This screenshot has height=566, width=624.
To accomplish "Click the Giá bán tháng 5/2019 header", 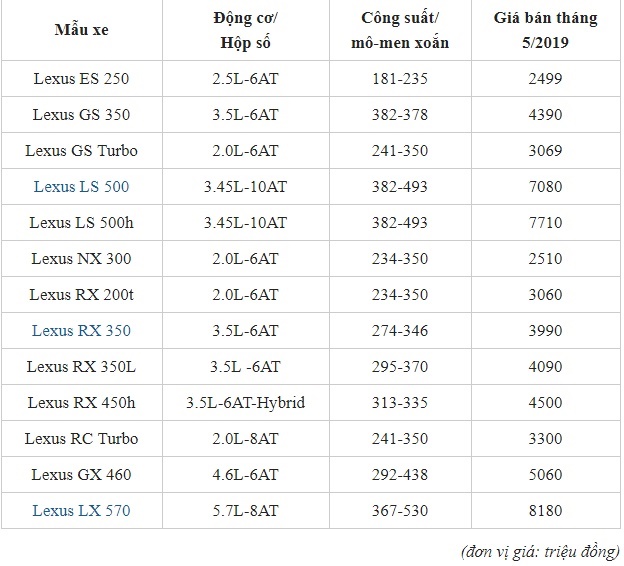I will [x=544, y=30].
